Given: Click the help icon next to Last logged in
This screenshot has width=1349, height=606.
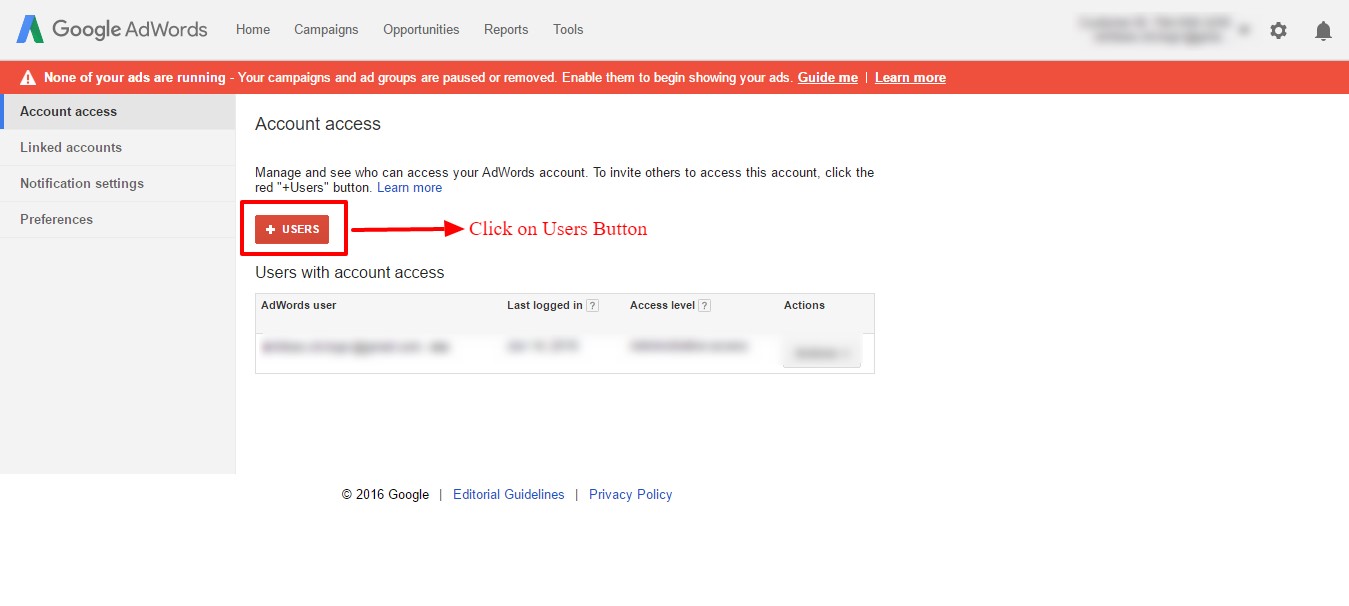Looking at the screenshot, I should [593, 306].
